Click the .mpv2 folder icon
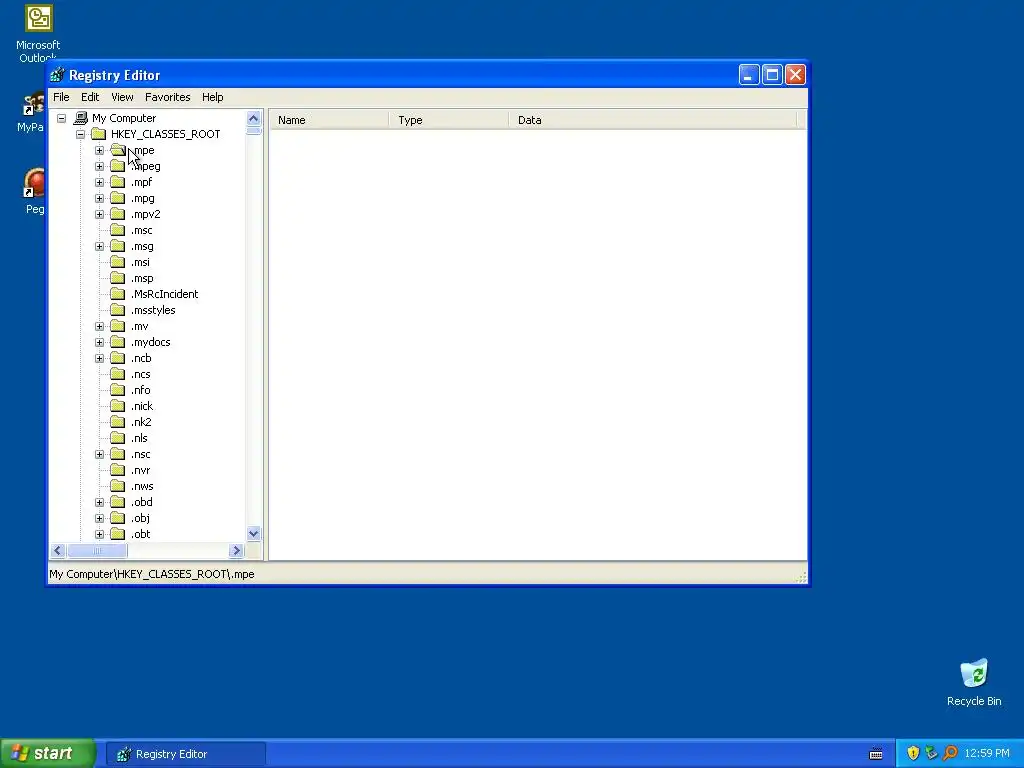This screenshot has width=1024, height=768. 118,214
